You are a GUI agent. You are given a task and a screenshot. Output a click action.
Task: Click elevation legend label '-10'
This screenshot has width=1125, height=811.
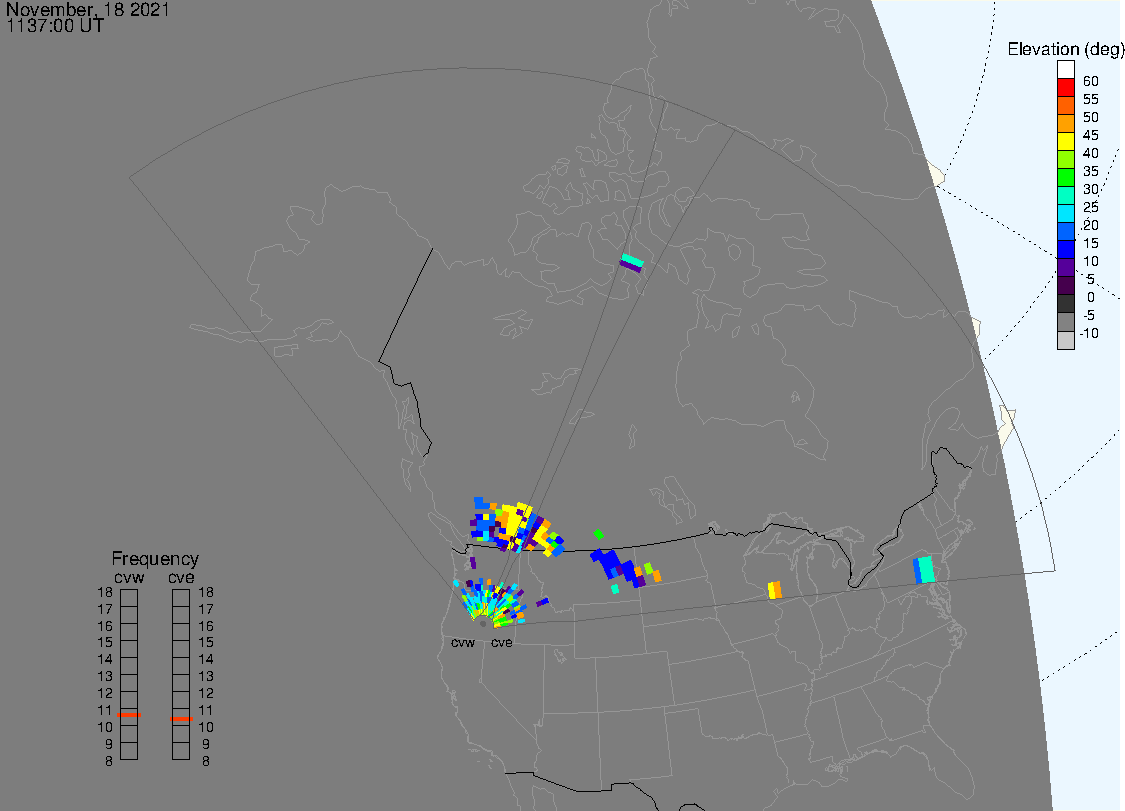[x=1089, y=333]
